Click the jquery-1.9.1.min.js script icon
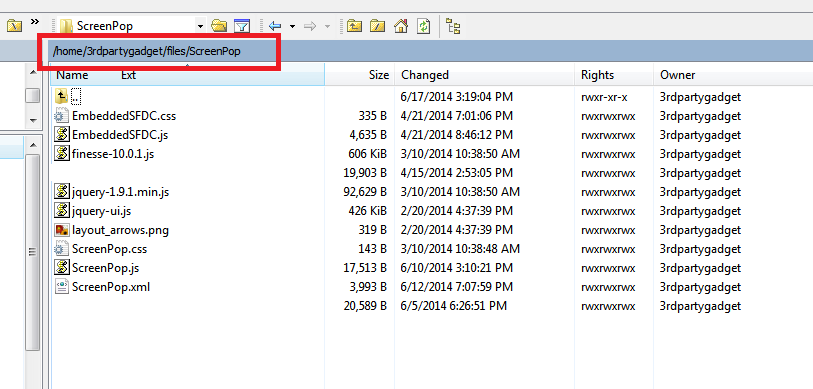The height and width of the screenshot is (389, 813). click(62, 192)
